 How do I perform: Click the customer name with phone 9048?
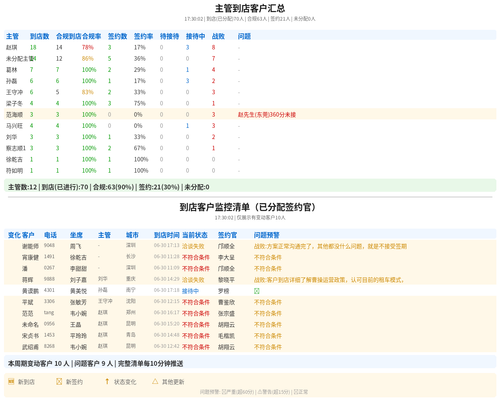30,246
